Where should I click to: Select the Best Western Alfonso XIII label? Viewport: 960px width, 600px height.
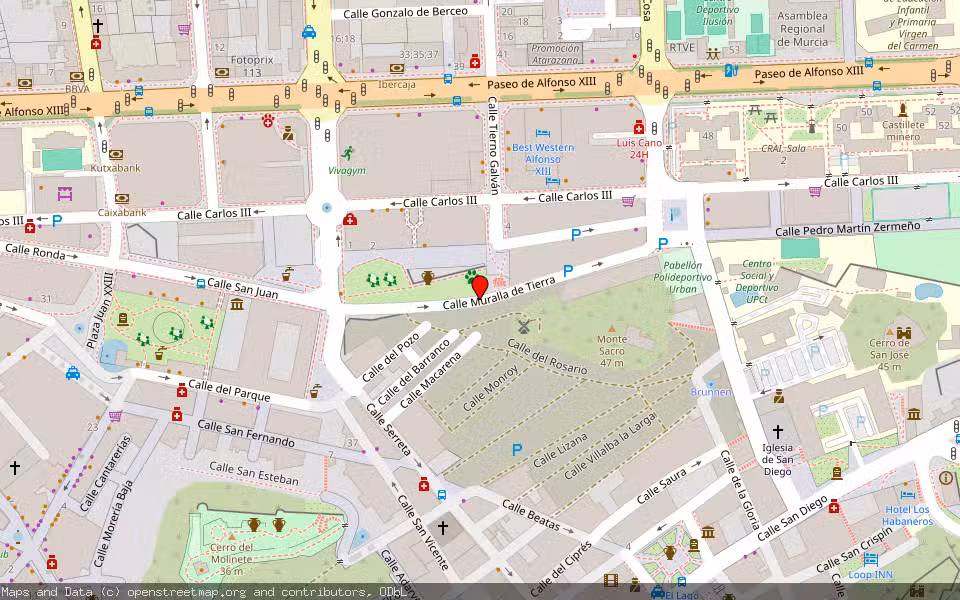pyautogui.click(x=543, y=159)
